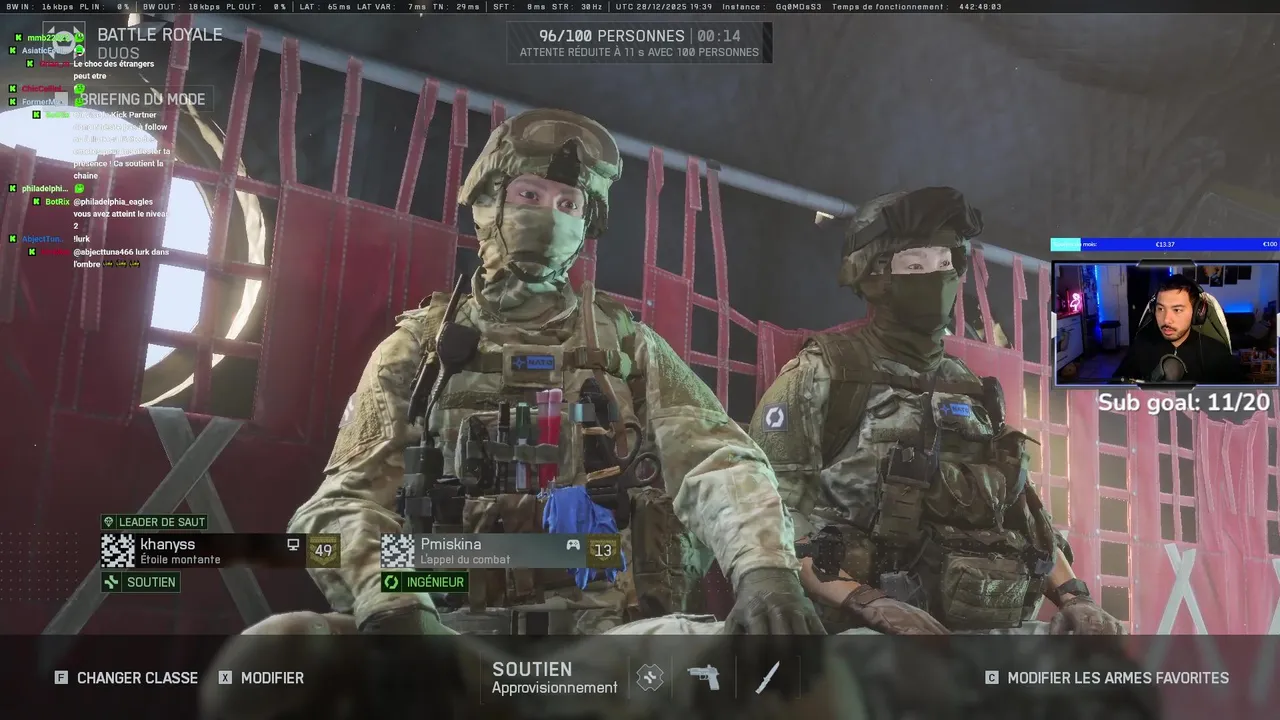Screen dimensions: 1280x720
Task: Click the DUOS subtitle under Battle Royale
Action: pyautogui.click(x=118, y=54)
